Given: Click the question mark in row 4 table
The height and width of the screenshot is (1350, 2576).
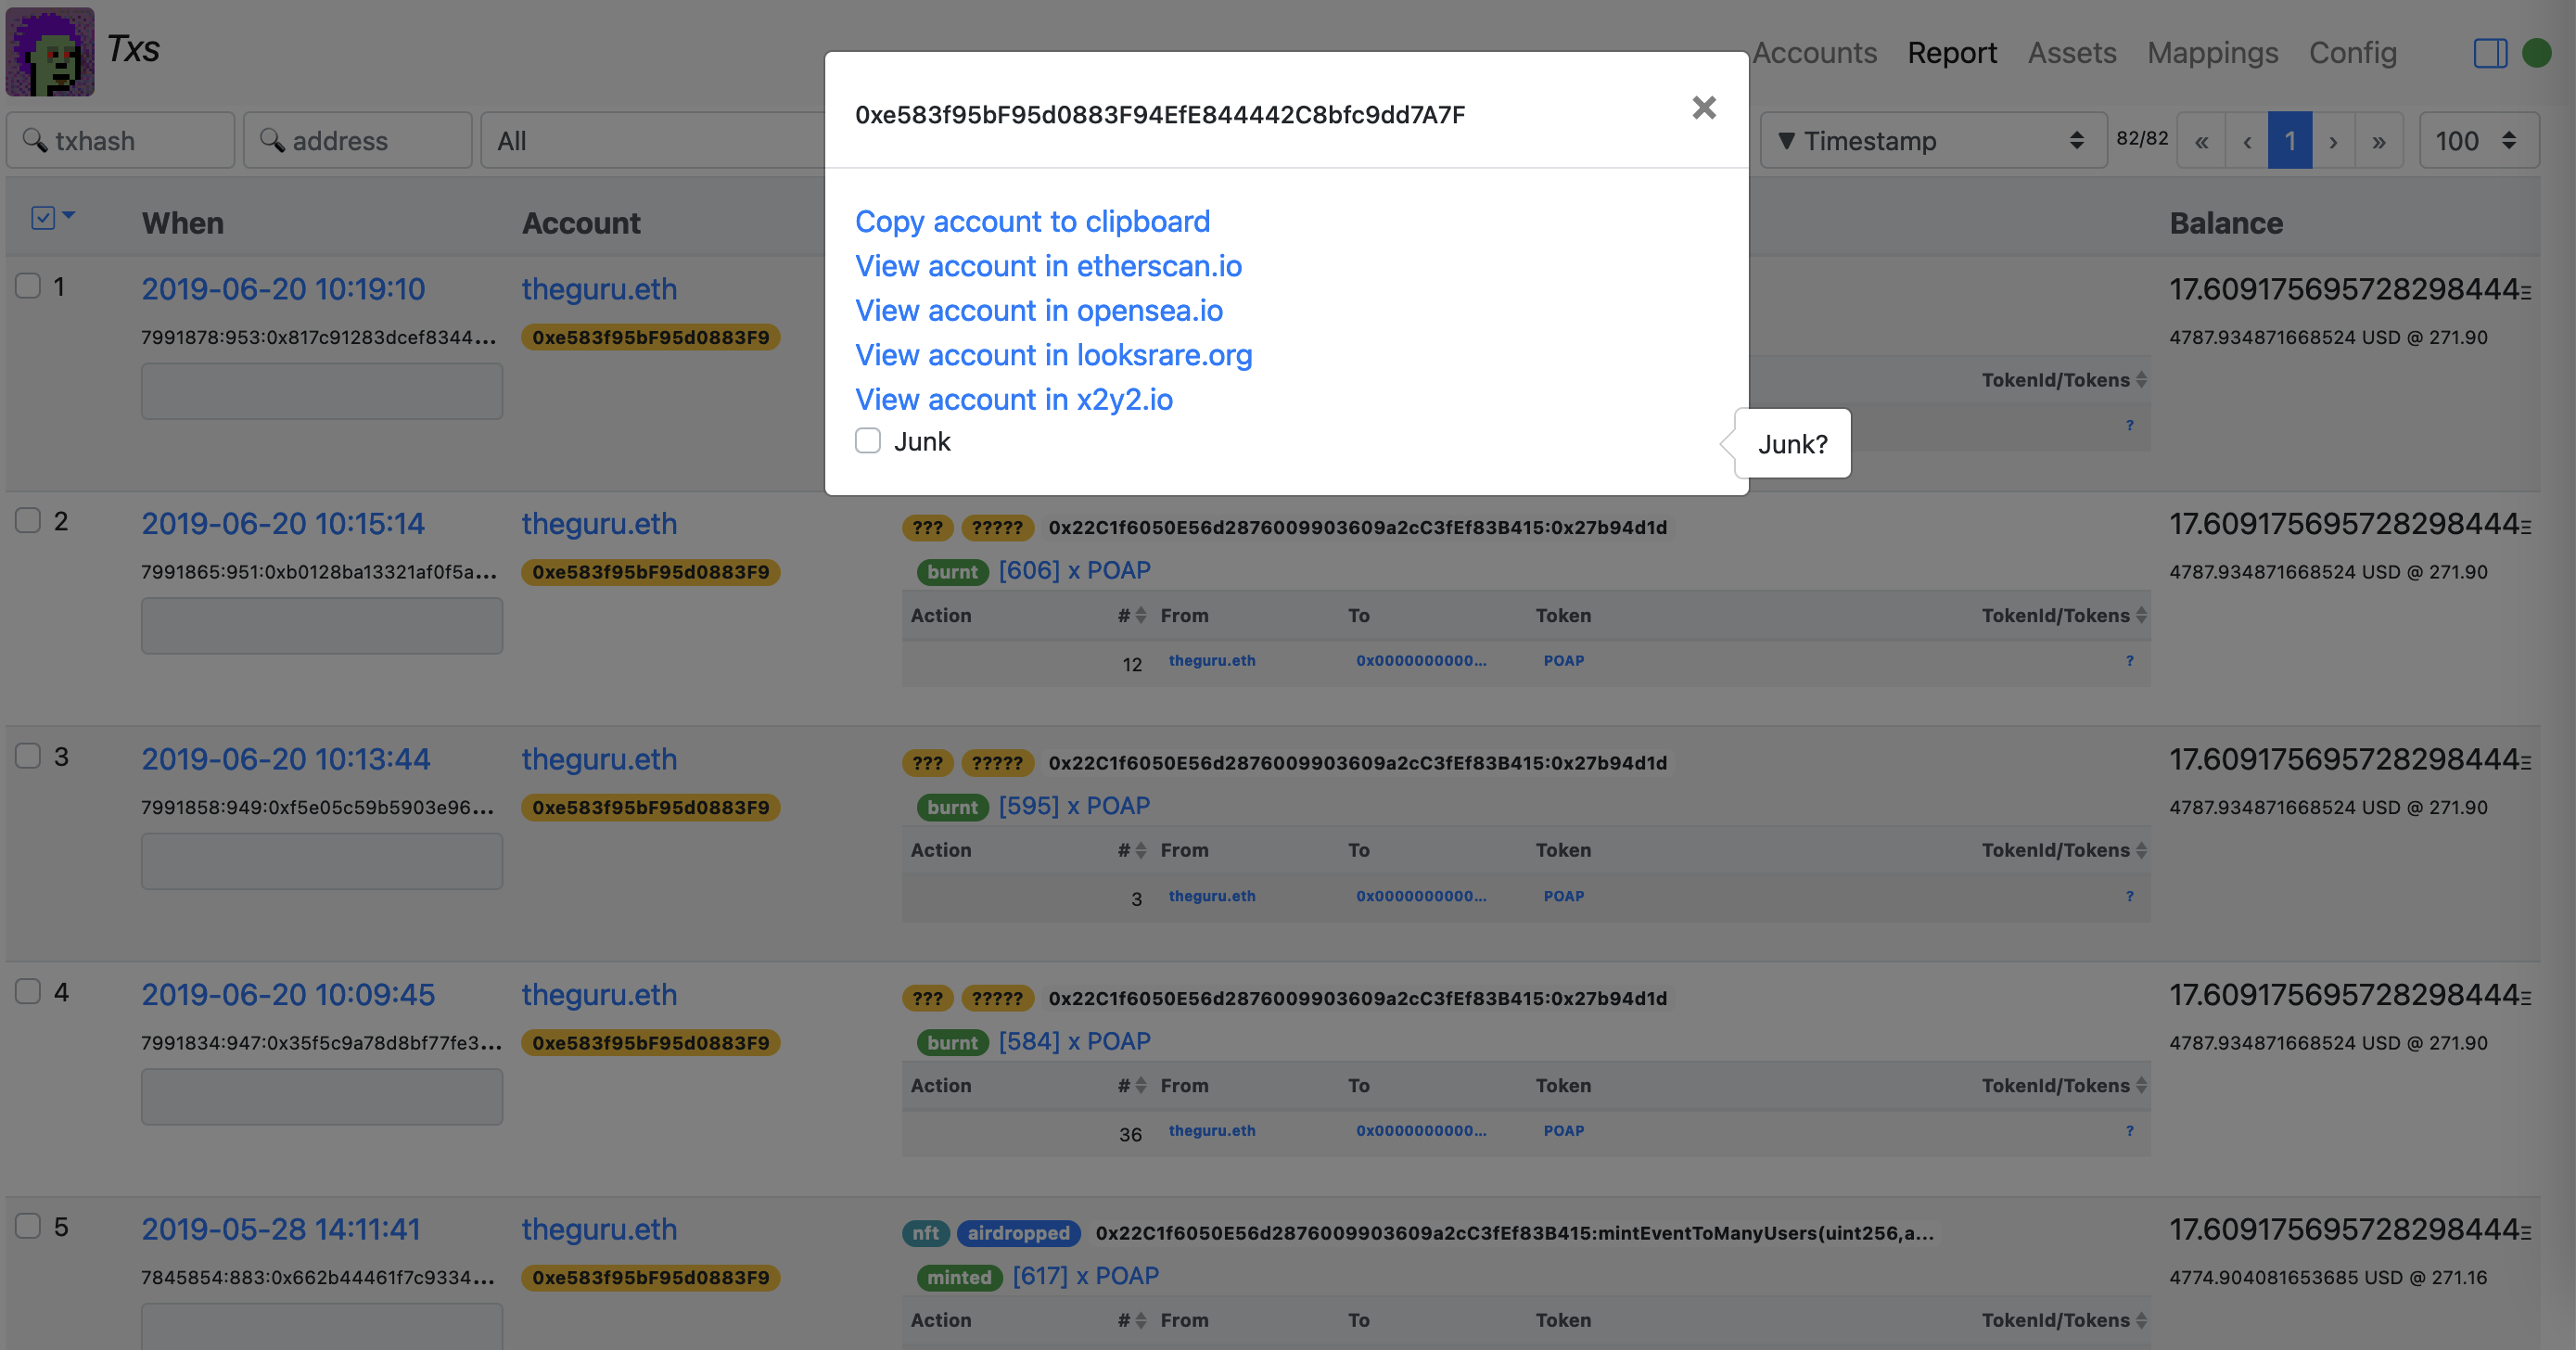Looking at the screenshot, I should click(x=2129, y=1131).
